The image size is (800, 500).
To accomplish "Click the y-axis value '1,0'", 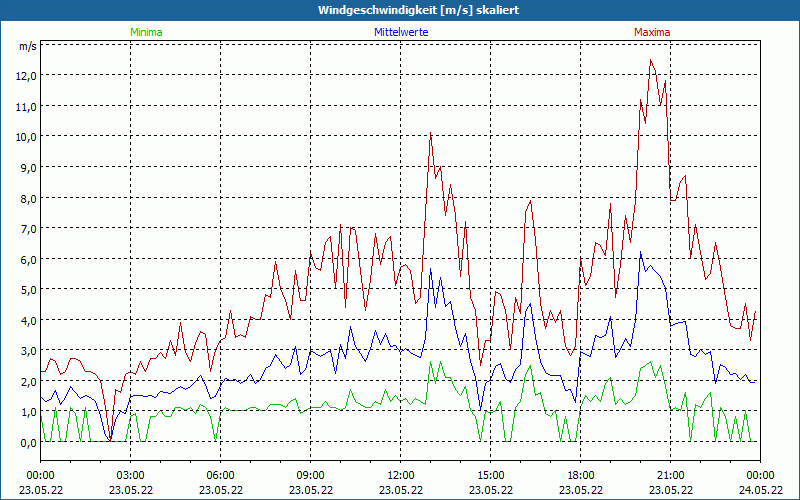I will click(29, 412).
